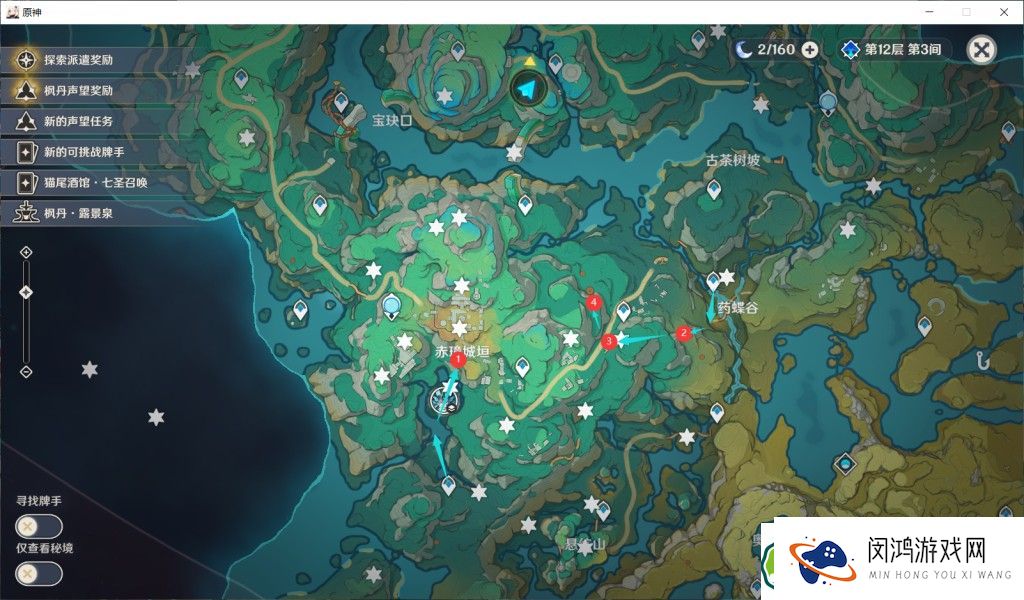1024x600 pixels.
Task: Click the 赤璋城垣 map label
Action: (462, 351)
